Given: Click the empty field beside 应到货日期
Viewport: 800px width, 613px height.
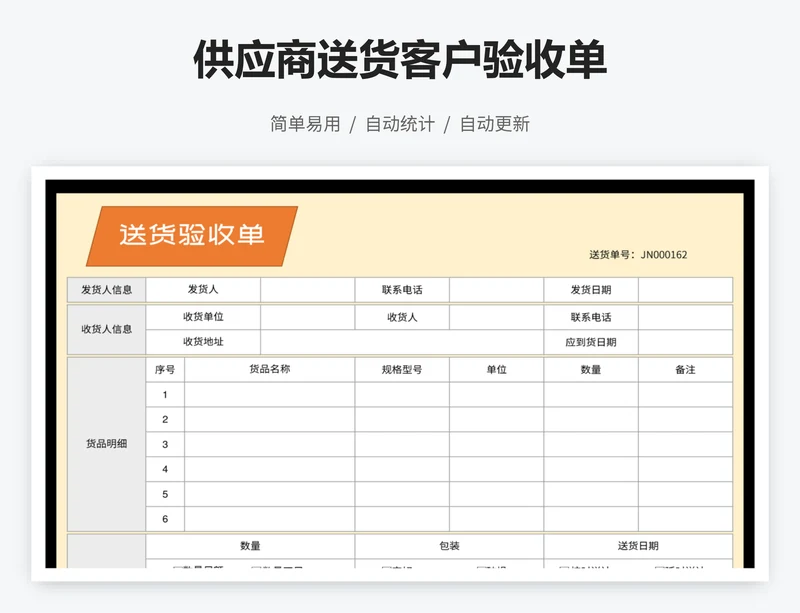Looking at the screenshot, I should (x=685, y=342).
